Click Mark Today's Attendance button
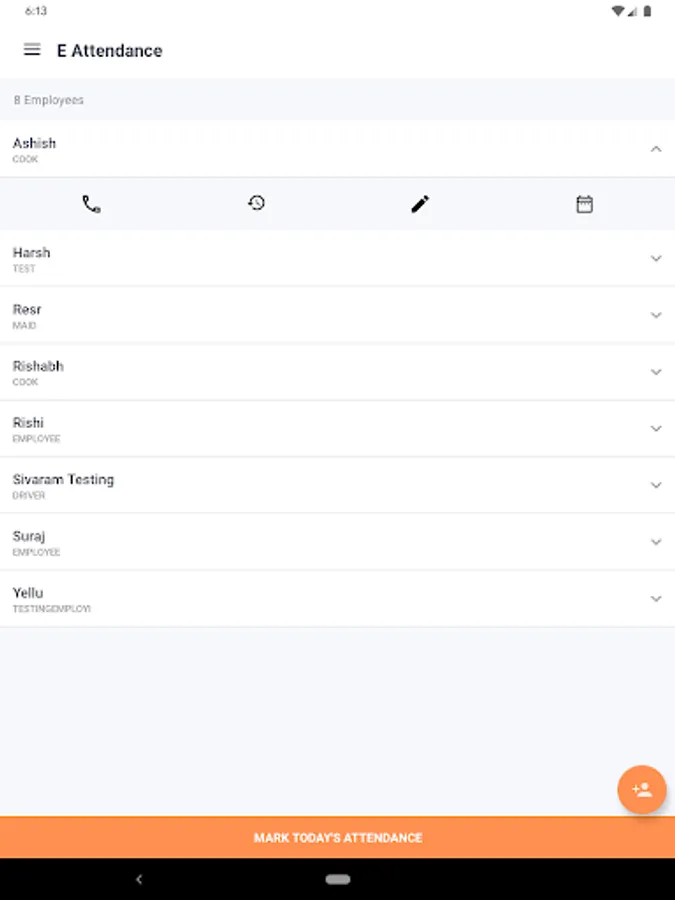The width and height of the screenshot is (675, 900). (x=338, y=837)
